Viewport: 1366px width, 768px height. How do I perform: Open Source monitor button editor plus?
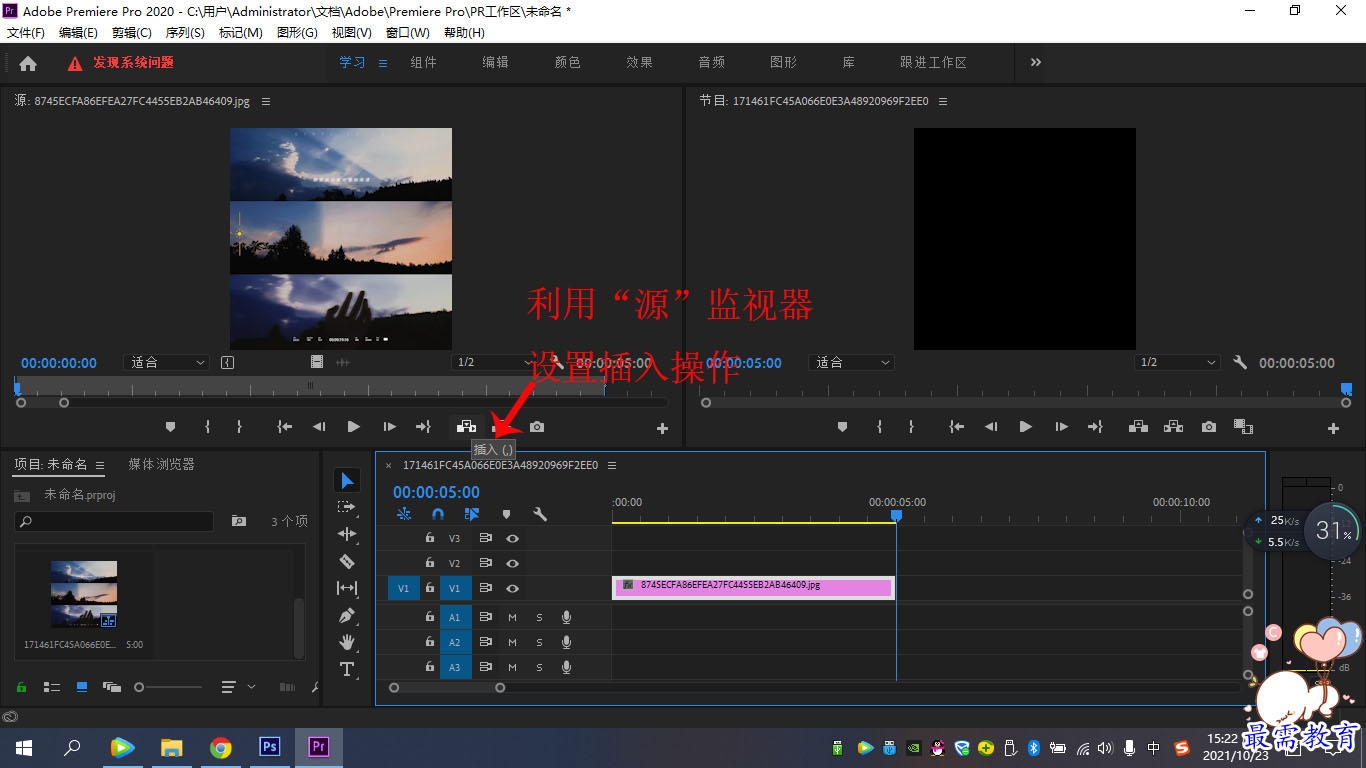662,429
